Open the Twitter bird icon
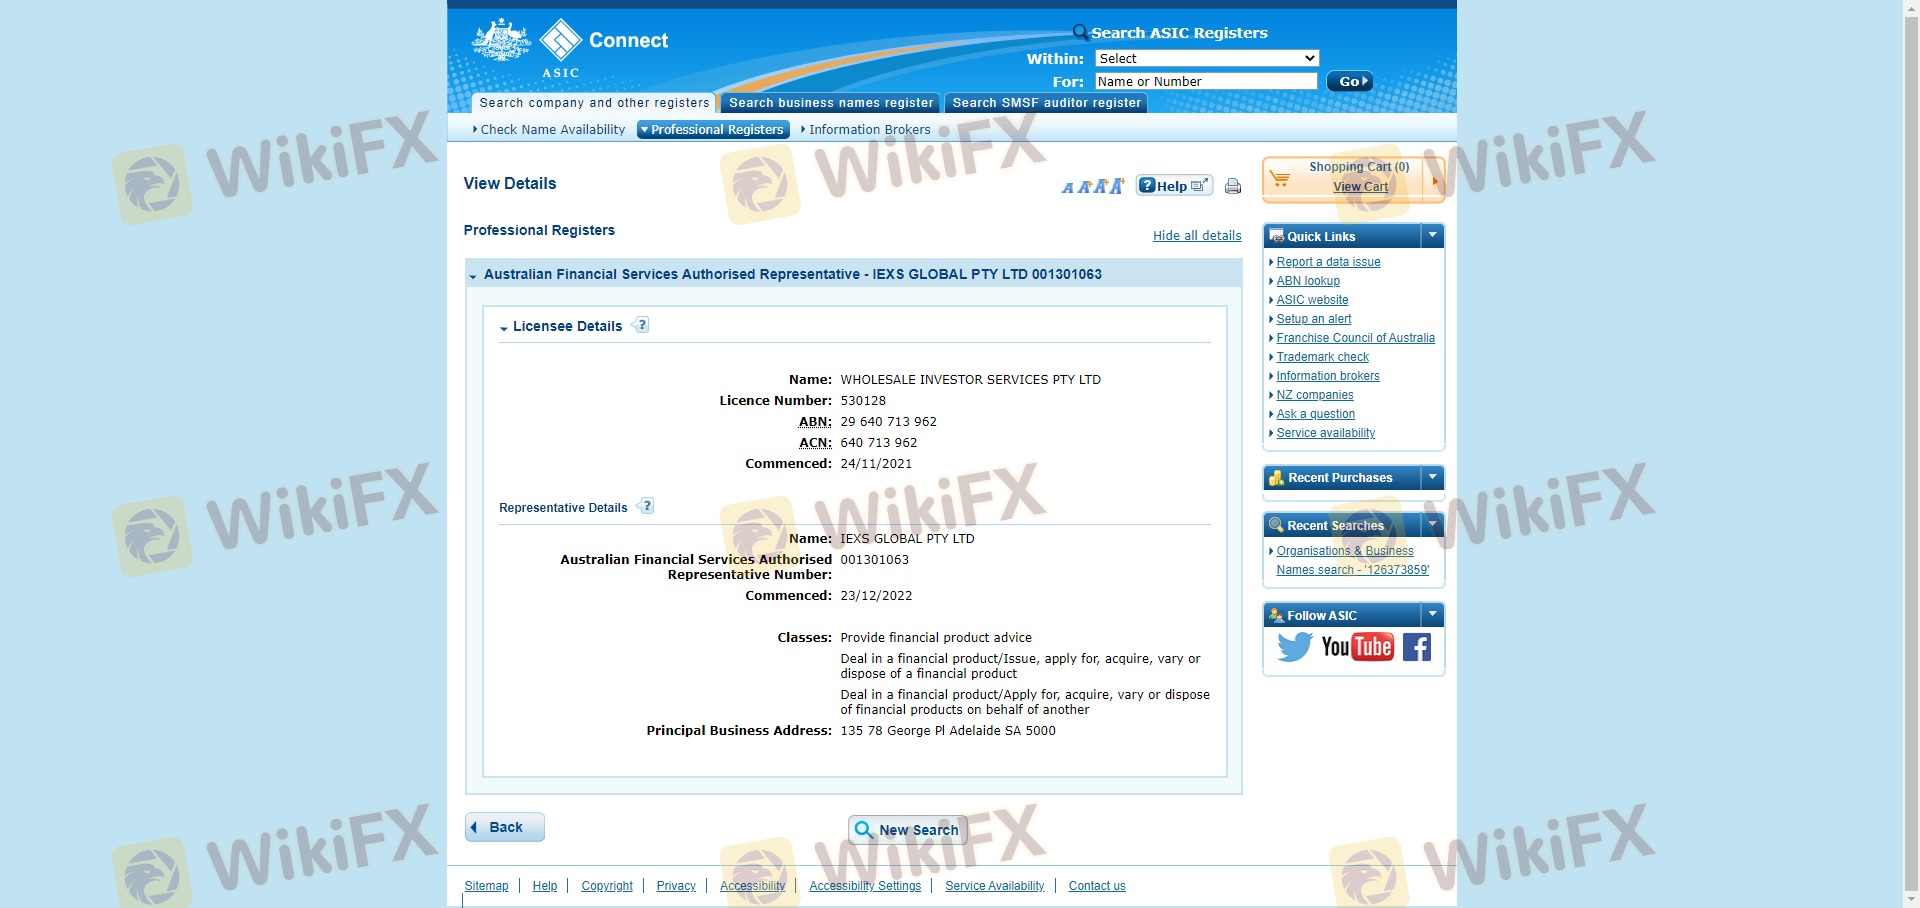 click(1294, 647)
